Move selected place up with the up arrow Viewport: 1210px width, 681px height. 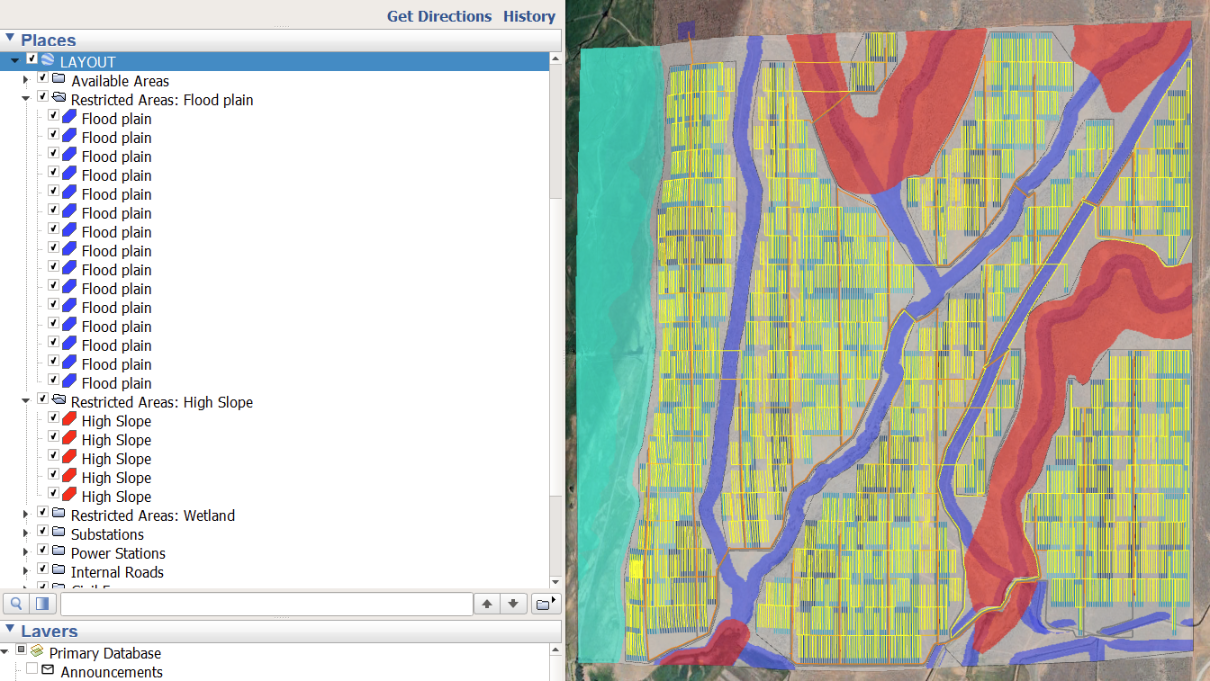[x=487, y=604]
